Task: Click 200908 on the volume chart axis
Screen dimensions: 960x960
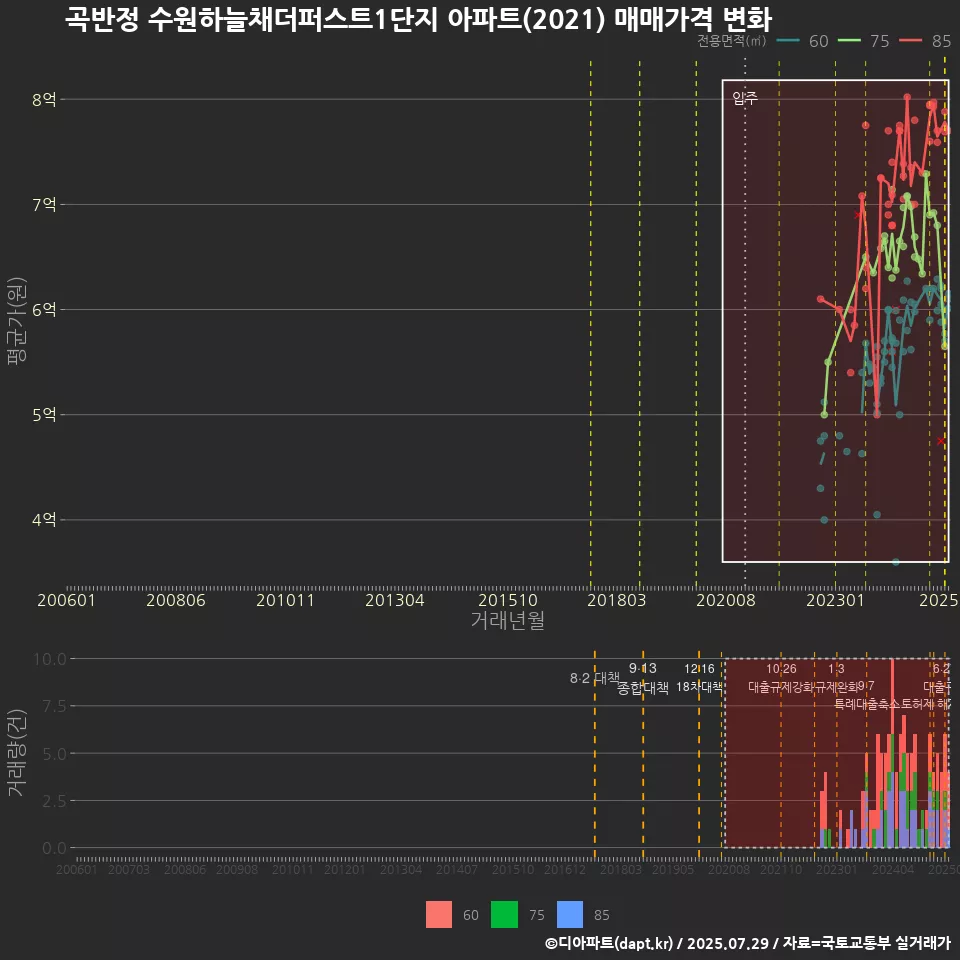Action: click(x=237, y=869)
